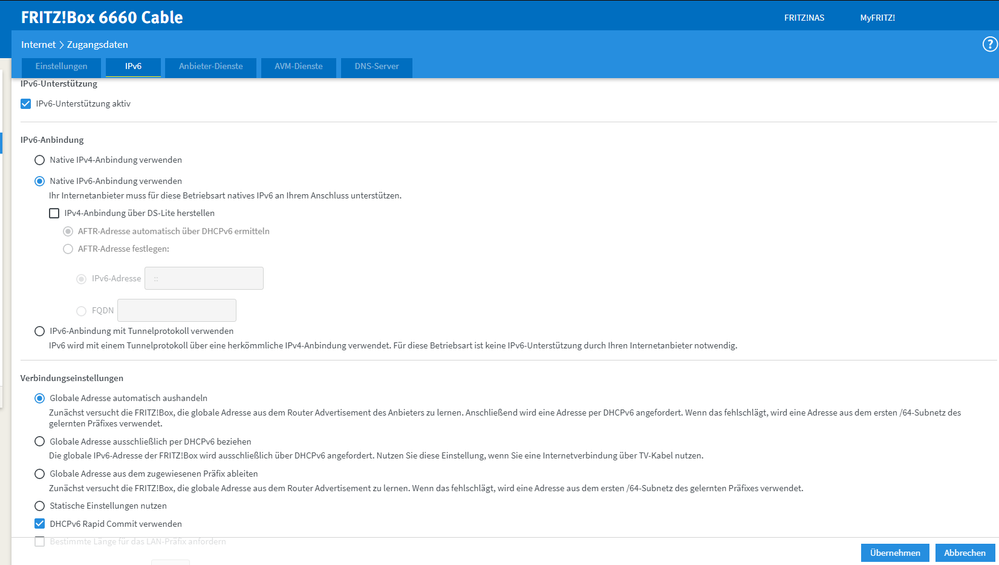The width and height of the screenshot is (999, 565).
Task: Select Statische Einstellungen nutzen
Action: pos(40,506)
